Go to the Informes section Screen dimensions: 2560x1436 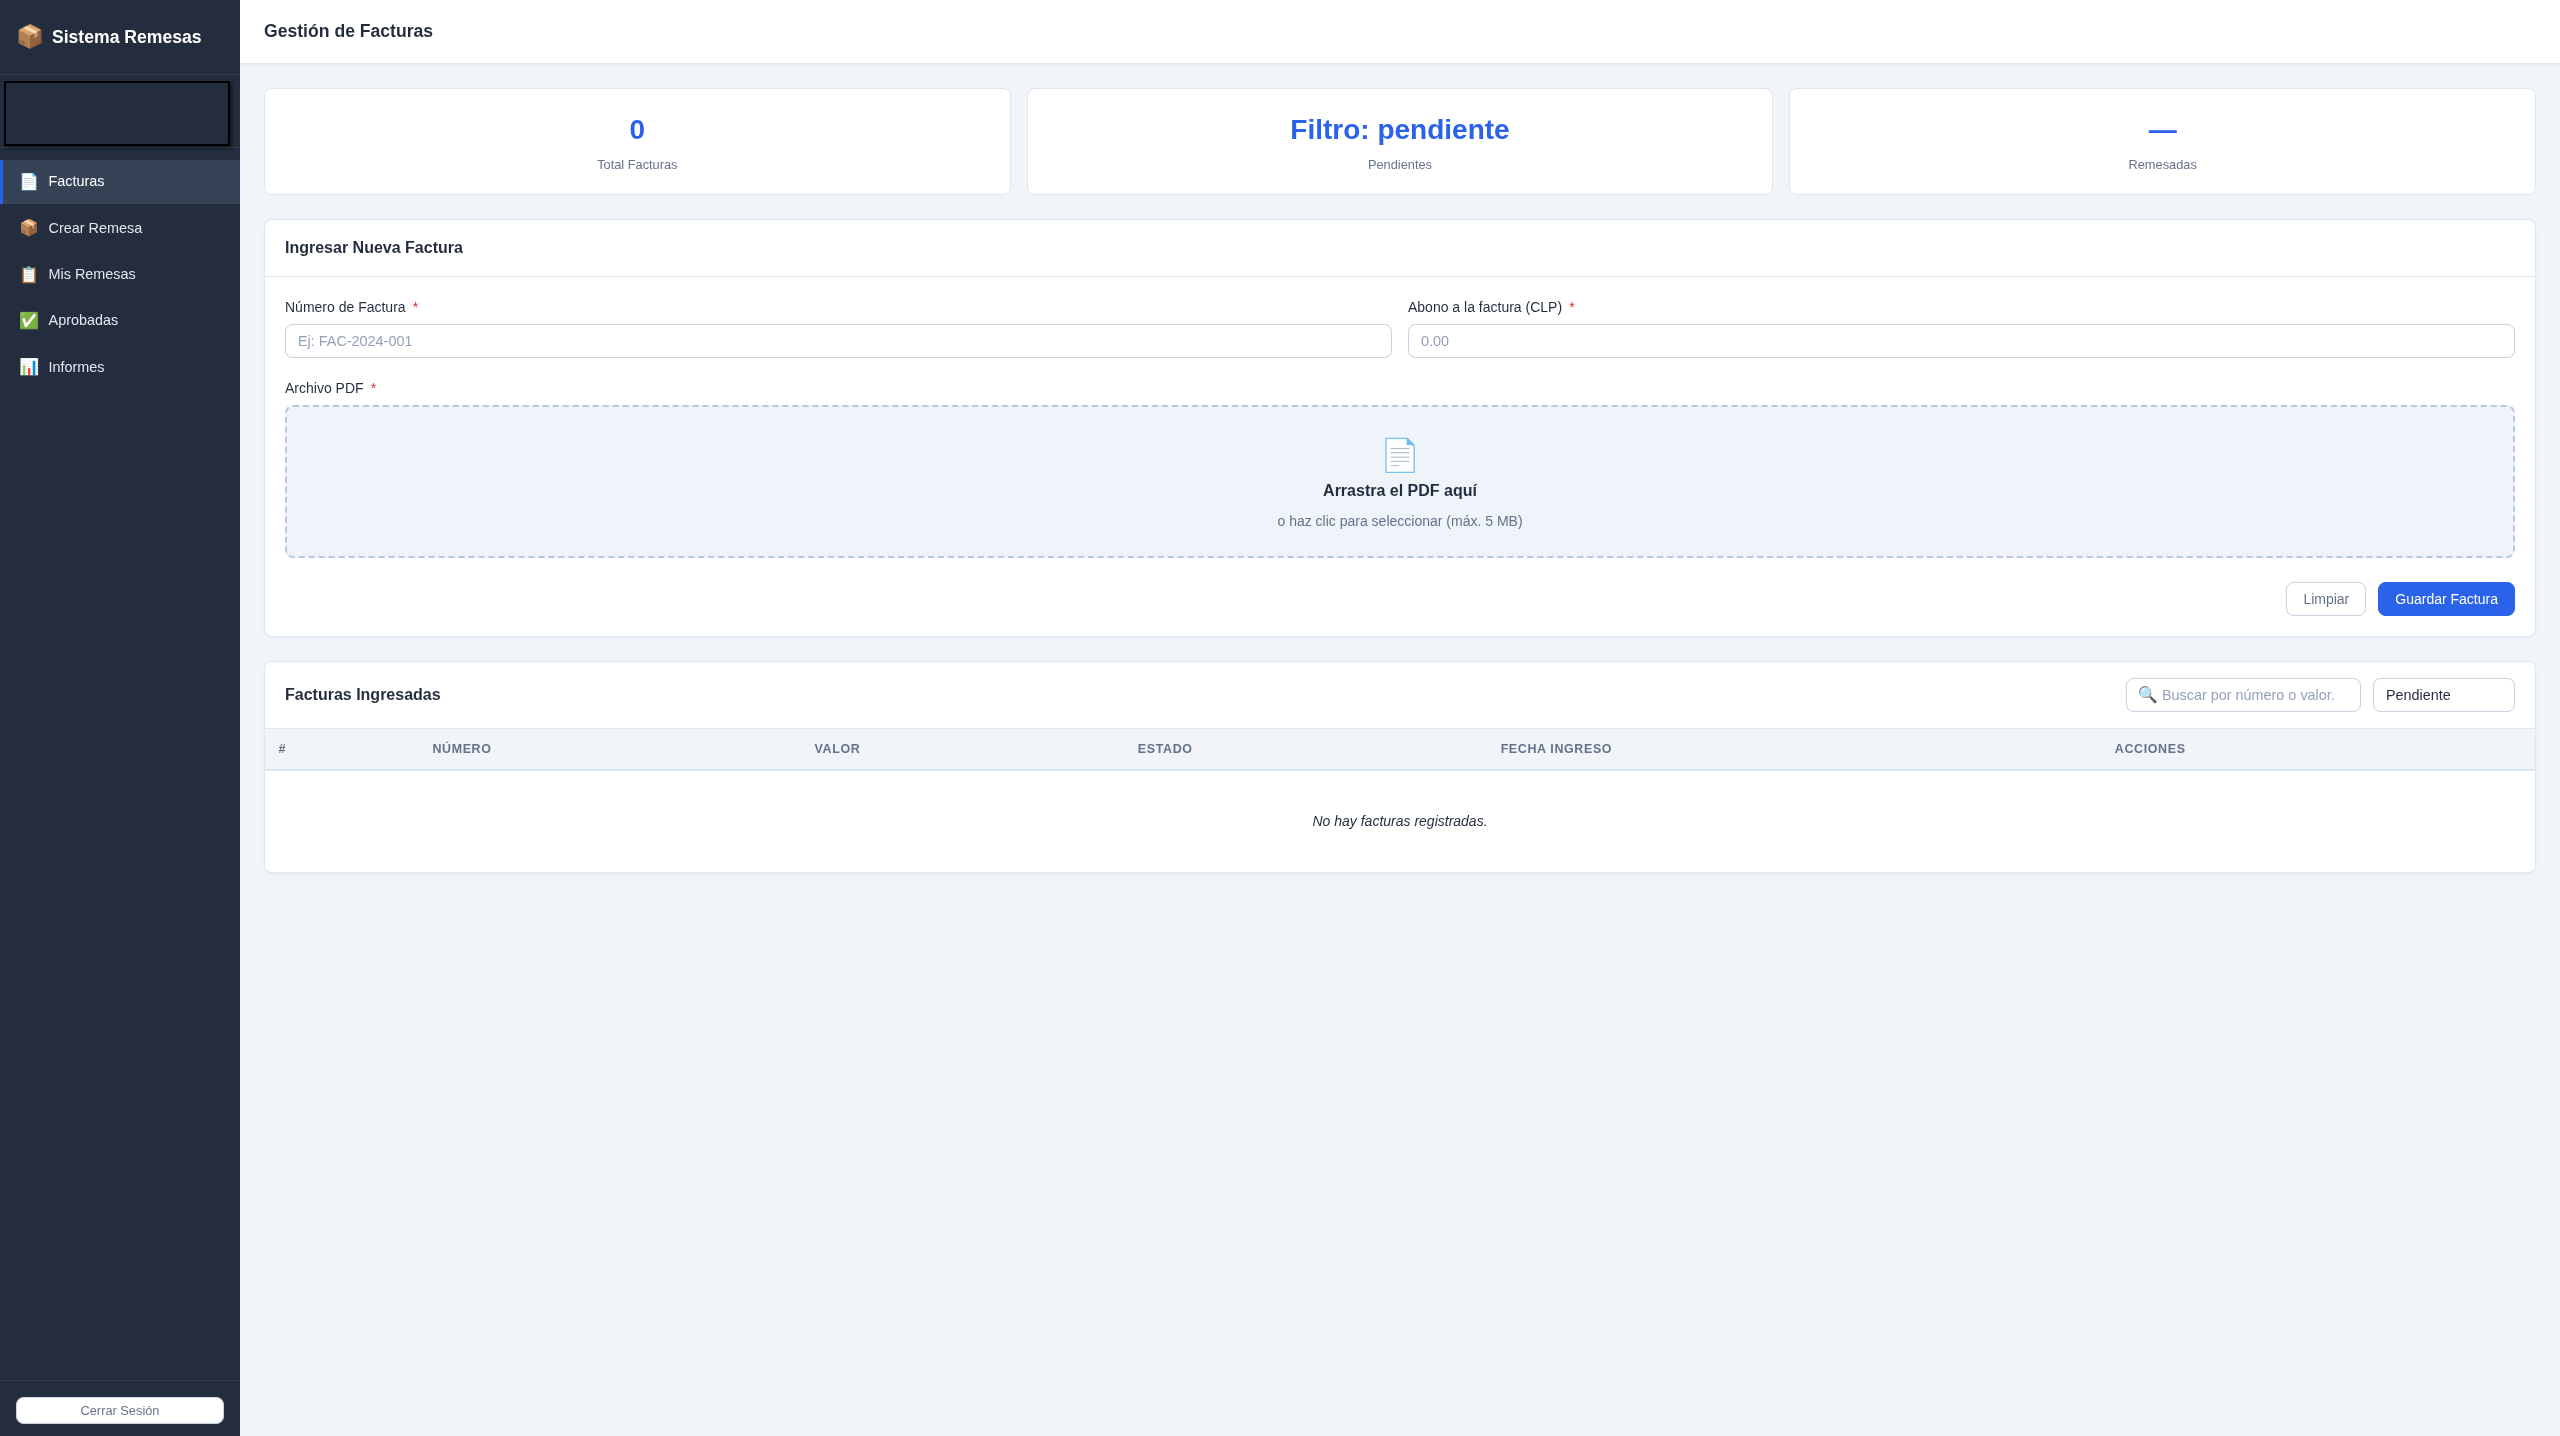(120, 367)
